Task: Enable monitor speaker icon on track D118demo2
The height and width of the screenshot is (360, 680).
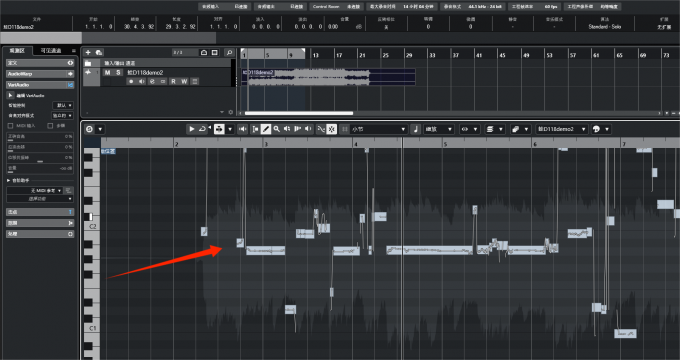Action: click(x=141, y=82)
